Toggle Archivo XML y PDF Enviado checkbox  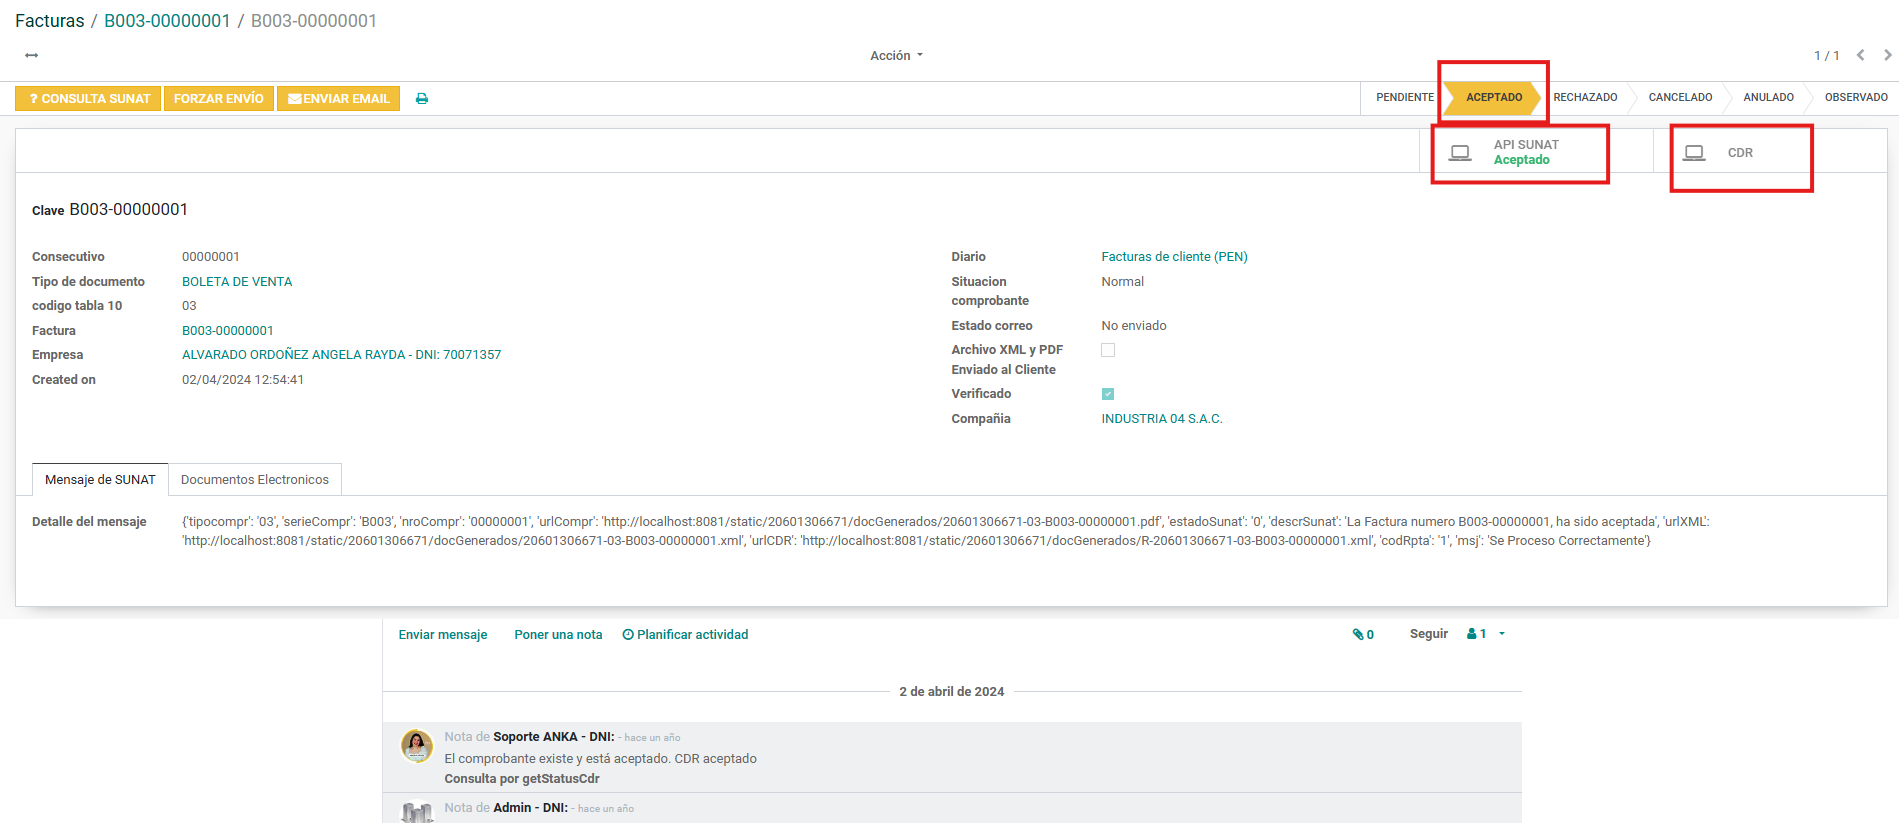coord(1108,350)
